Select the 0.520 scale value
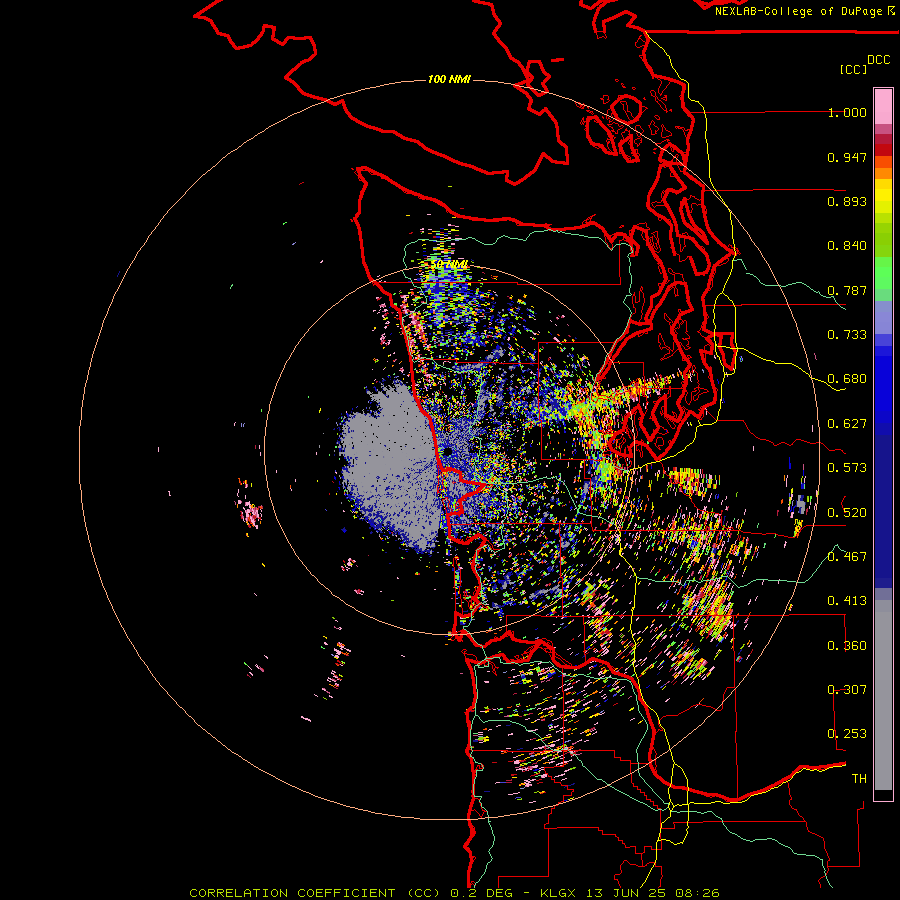Viewport: 900px width, 900px height. click(847, 512)
